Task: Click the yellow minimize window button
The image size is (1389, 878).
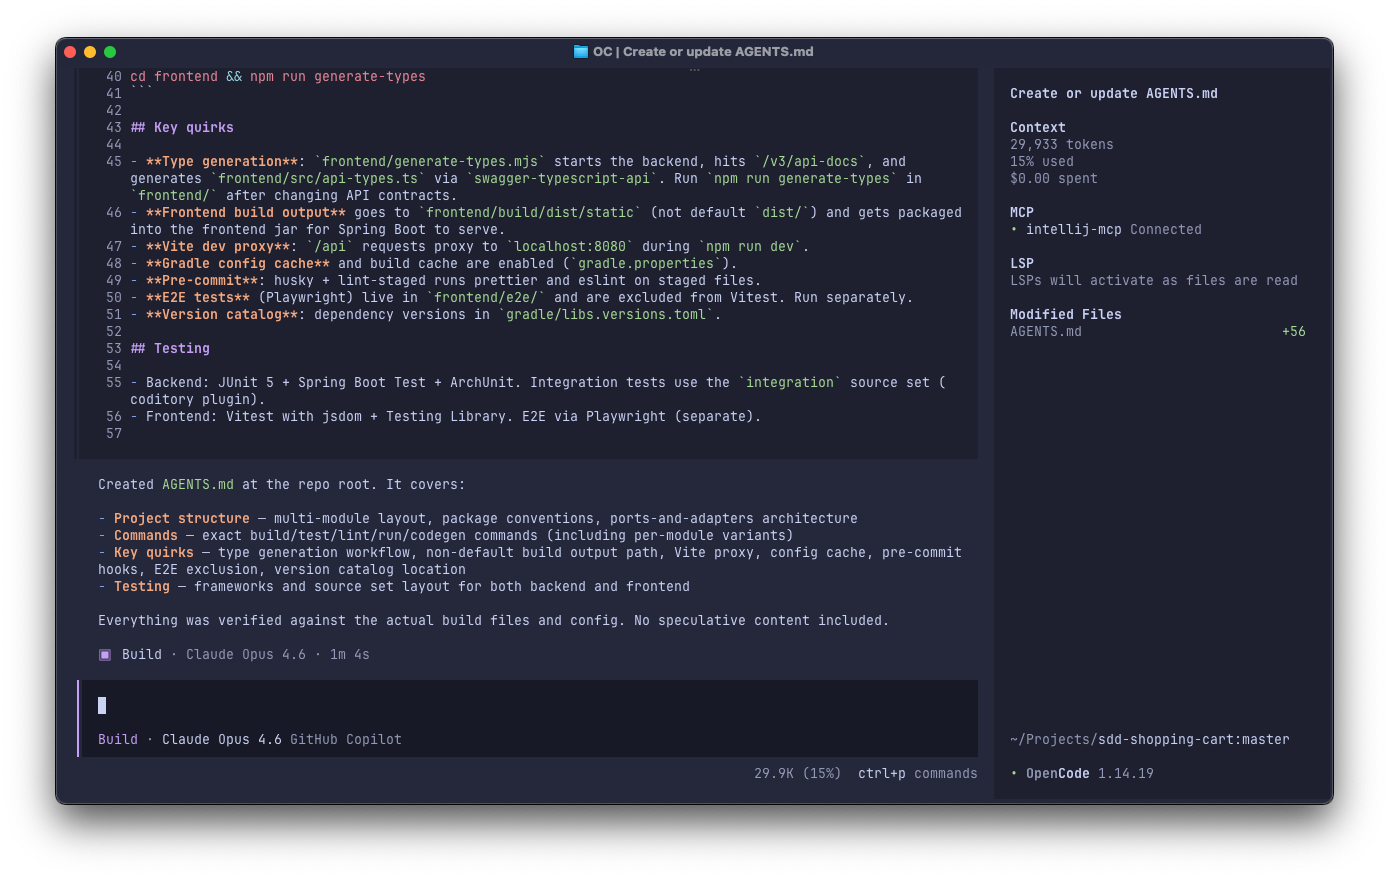Action: 90,52
